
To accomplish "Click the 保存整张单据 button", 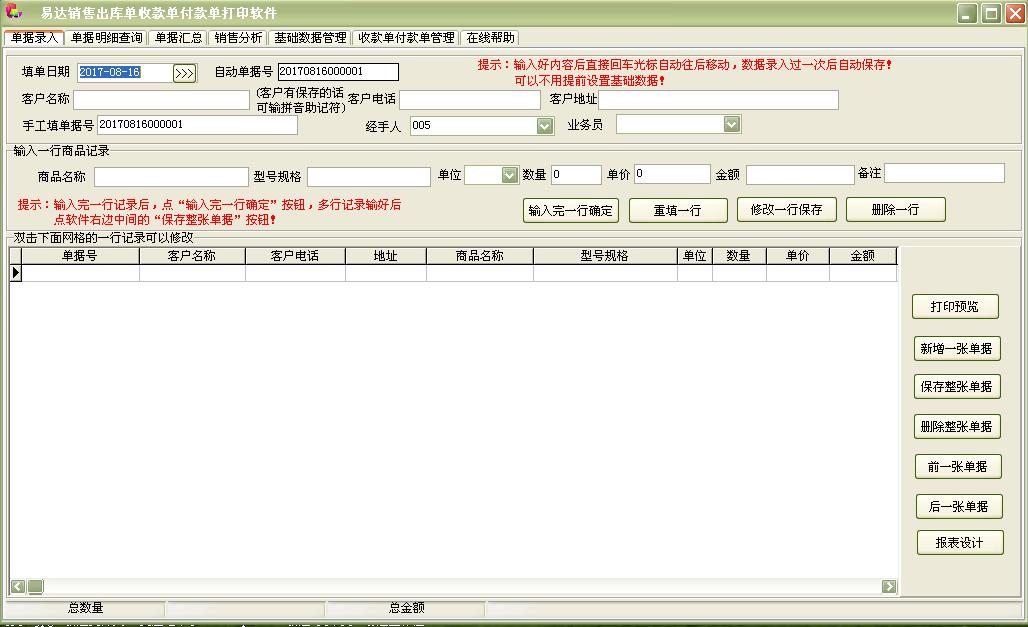I will 957,387.
